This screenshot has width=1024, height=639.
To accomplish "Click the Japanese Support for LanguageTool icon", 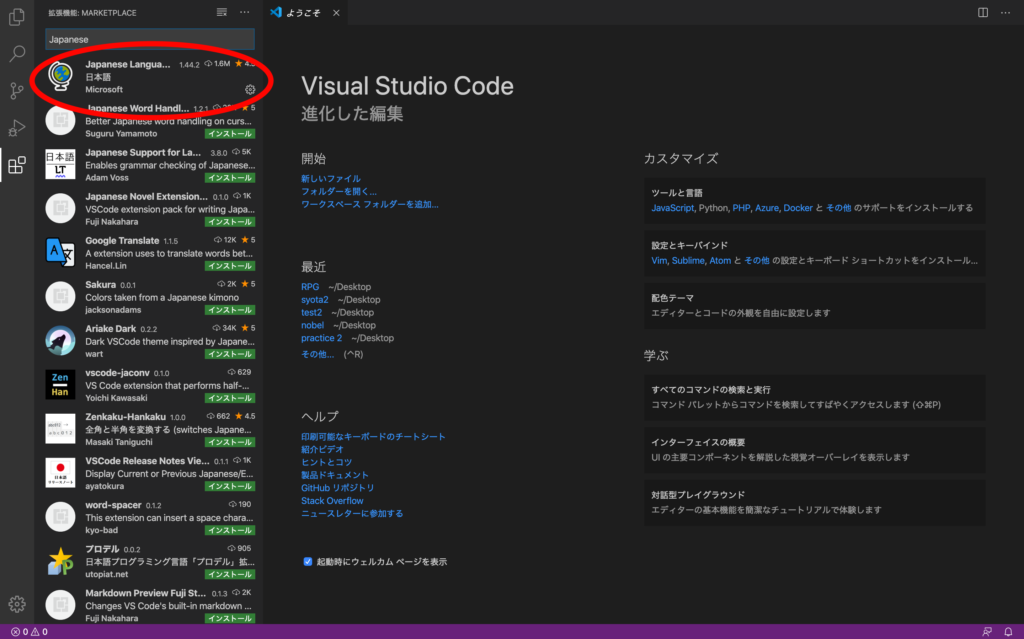I will tap(60, 165).
